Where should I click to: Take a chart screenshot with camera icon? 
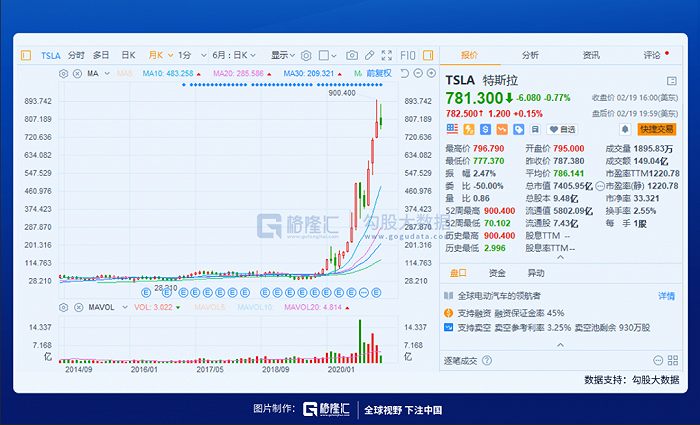click(352, 55)
